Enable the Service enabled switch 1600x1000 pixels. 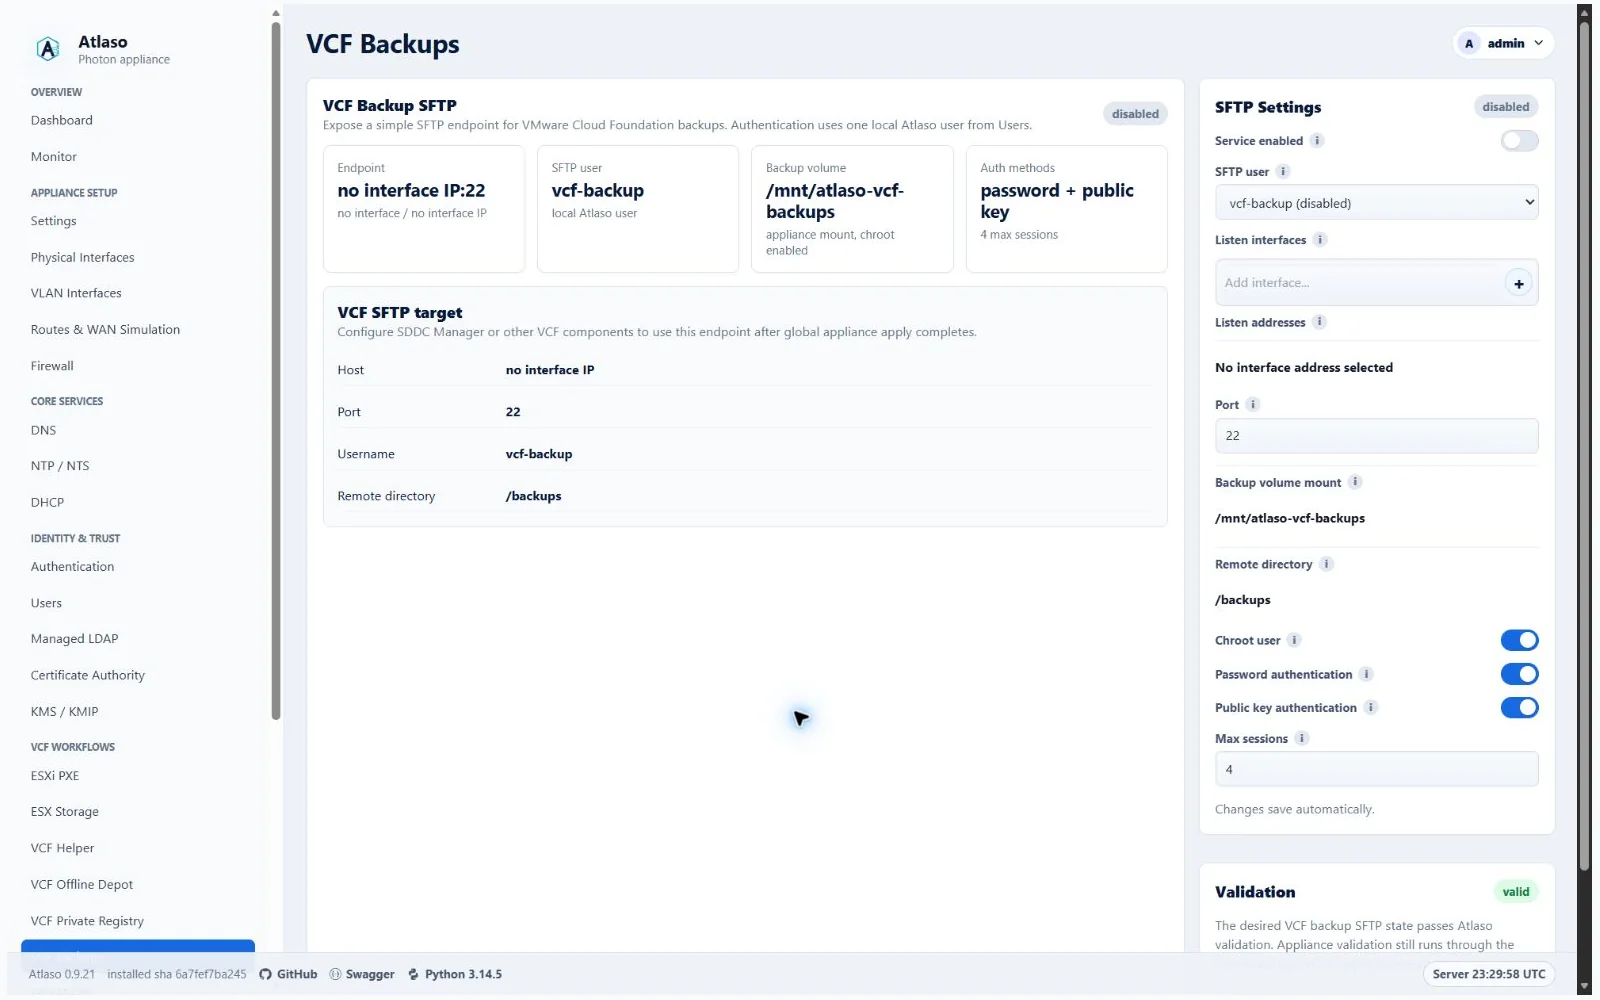[1519, 141]
